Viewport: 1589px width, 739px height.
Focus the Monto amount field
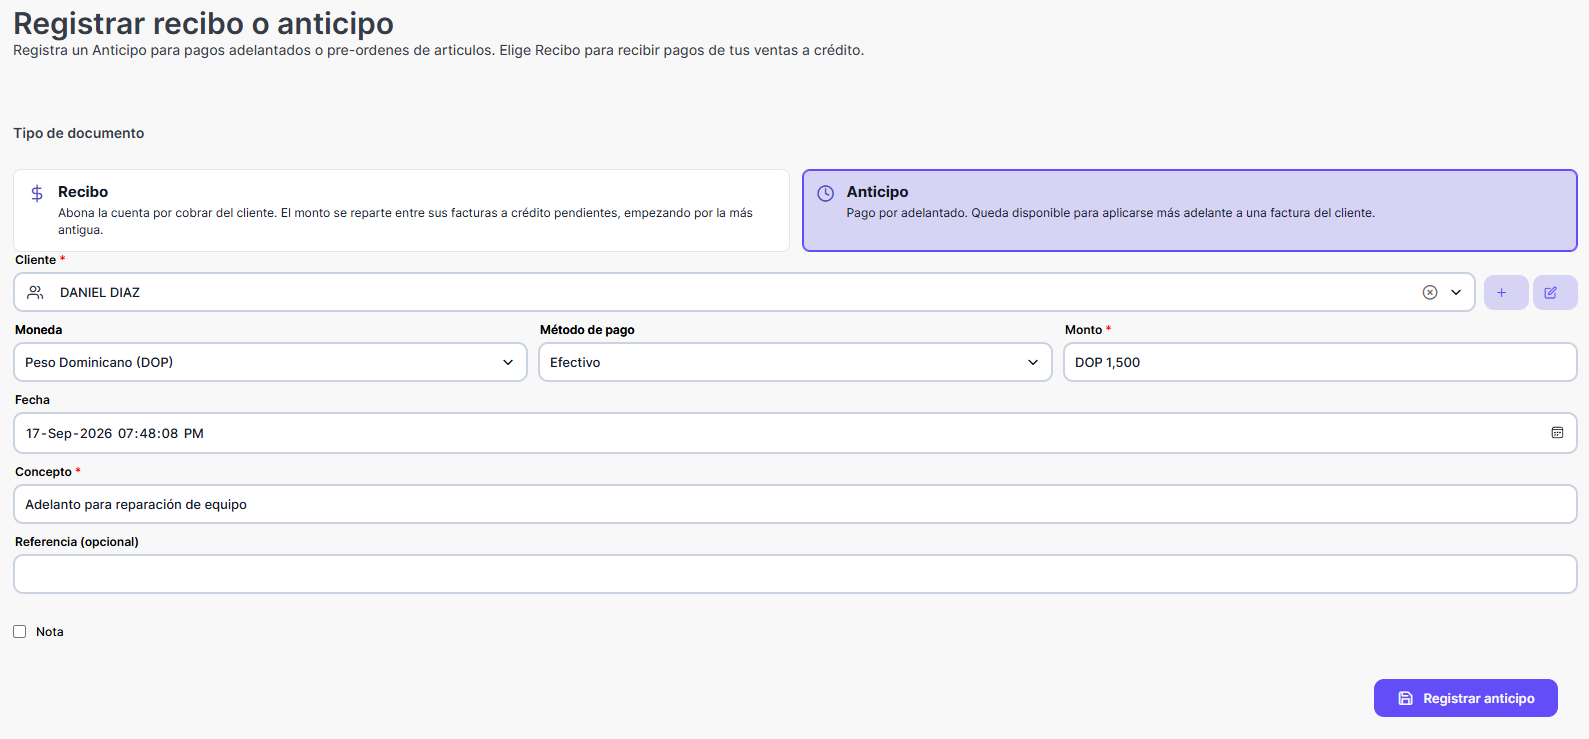pyautogui.click(x=1320, y=362)
